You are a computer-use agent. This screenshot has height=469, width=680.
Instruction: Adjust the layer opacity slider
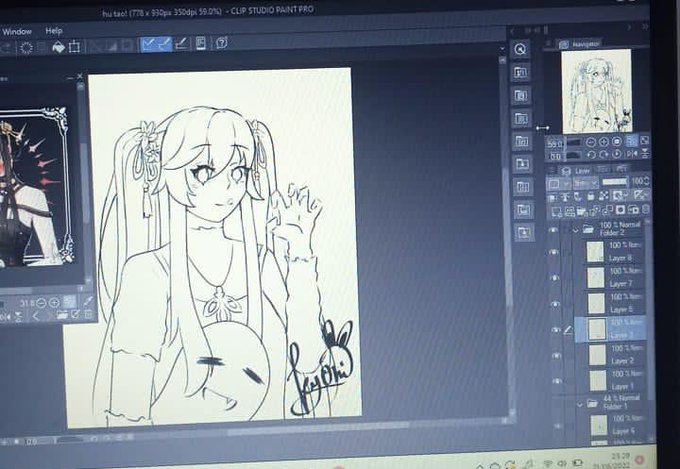pyautogui.click(x=615, y=182)
